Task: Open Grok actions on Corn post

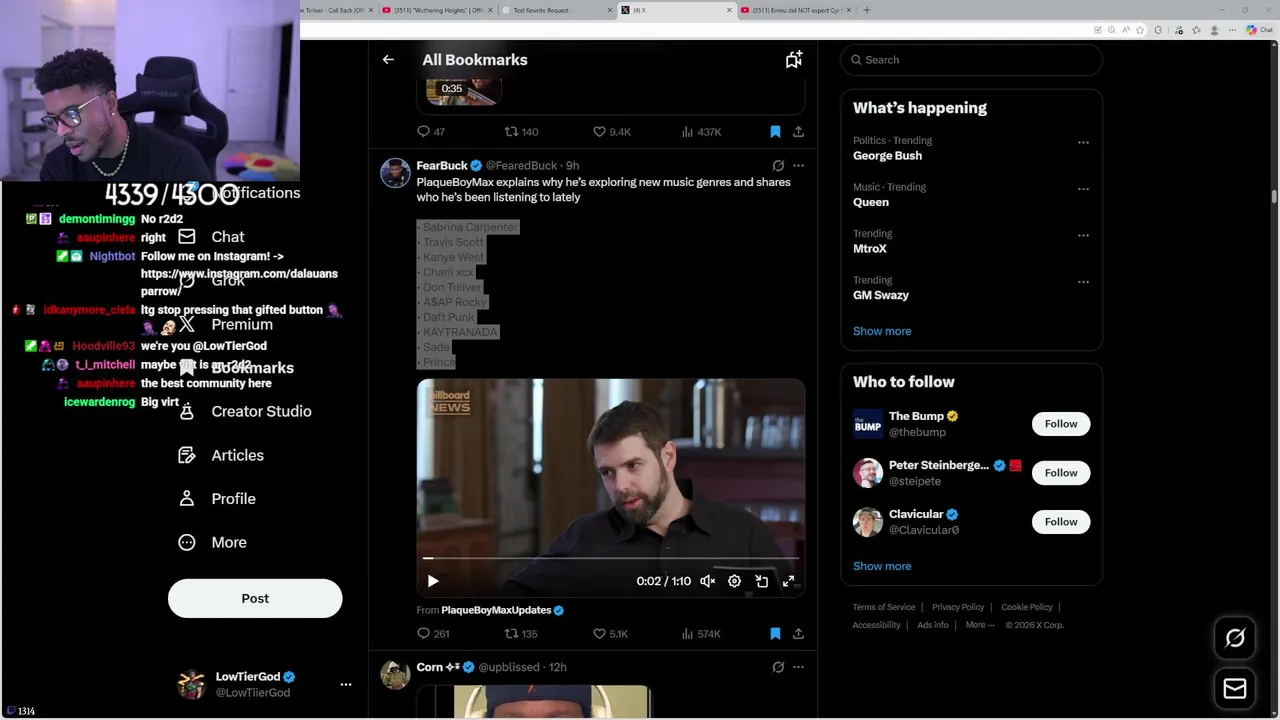Action: click(778, 667)
